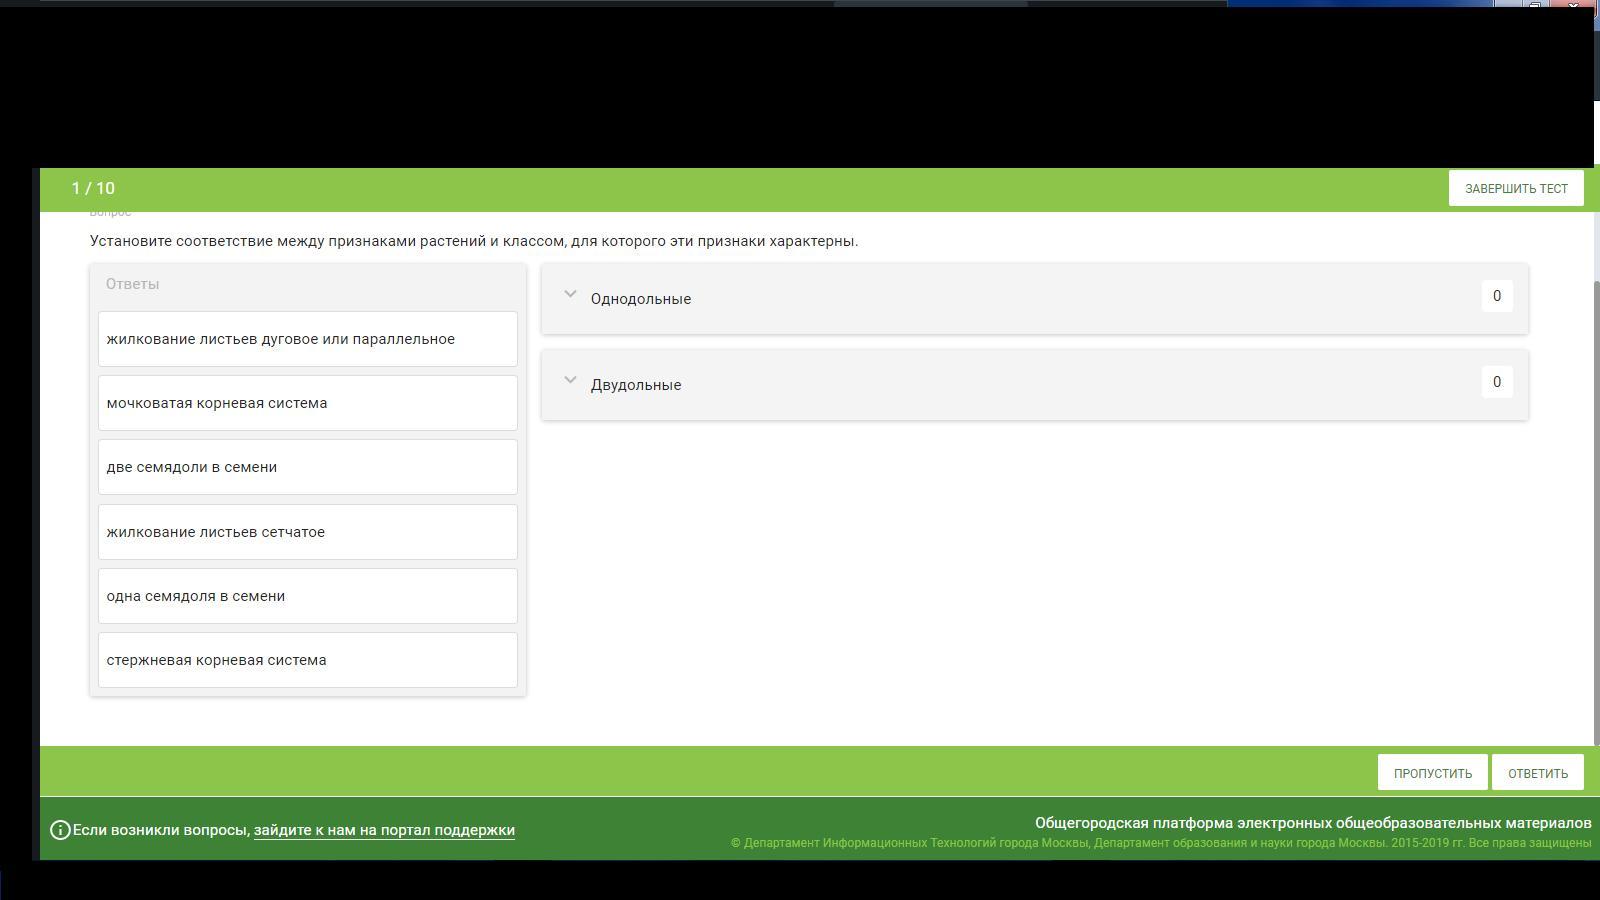Select answer 'жилкование листьев дуговое или параллельное'
1600x900 pixels.
pos(308,339)
